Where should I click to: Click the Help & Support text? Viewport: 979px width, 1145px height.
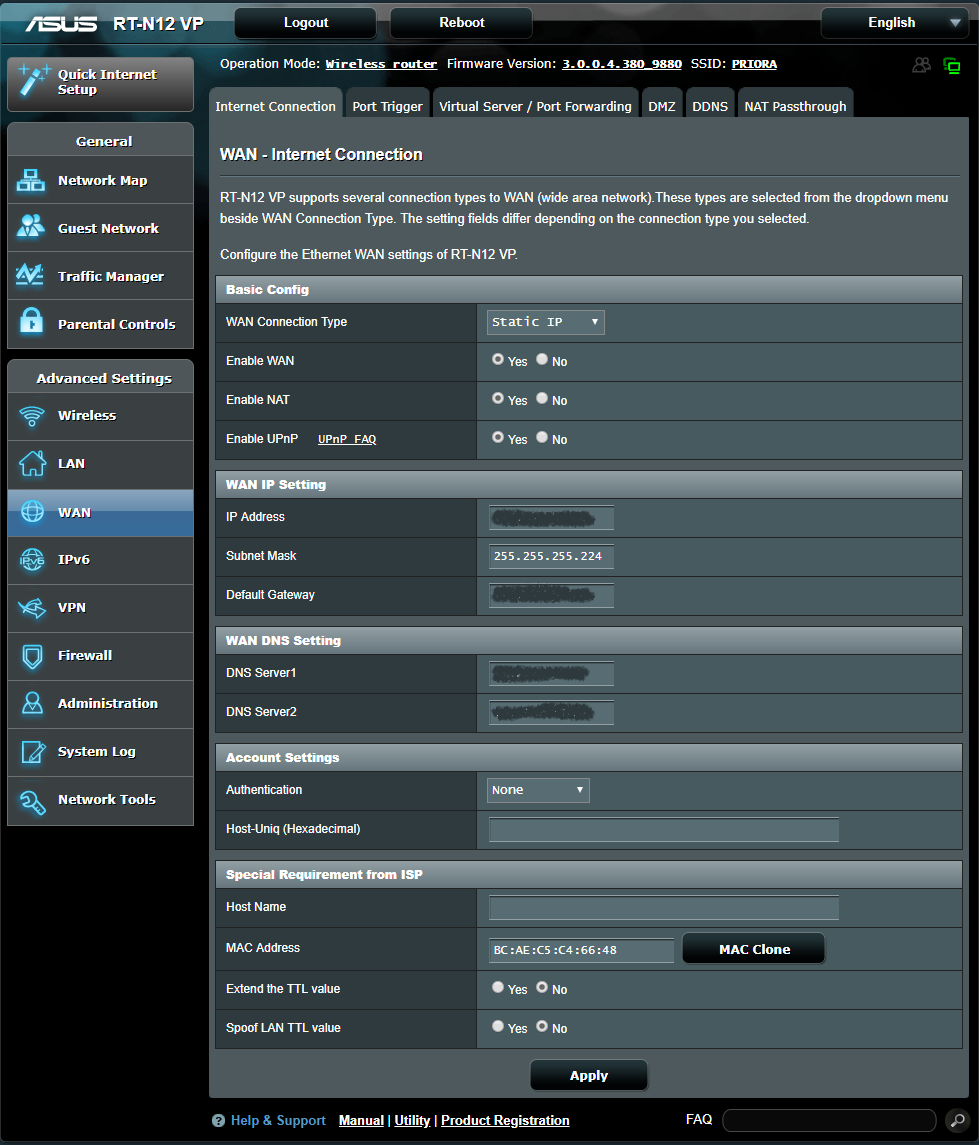click(278, 1120)
